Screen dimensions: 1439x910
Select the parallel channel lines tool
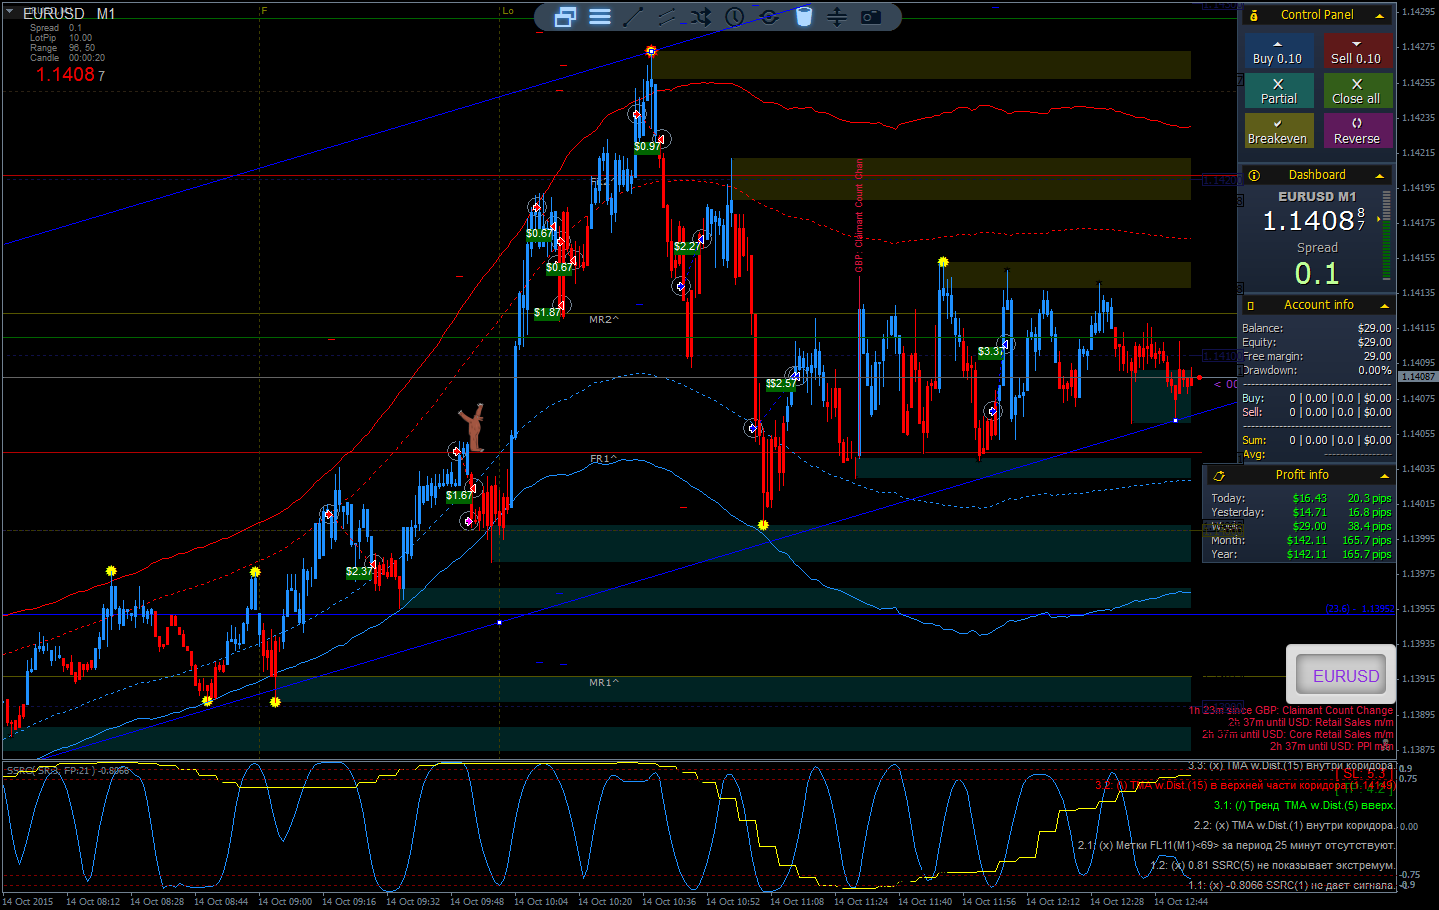coord(667,17)
